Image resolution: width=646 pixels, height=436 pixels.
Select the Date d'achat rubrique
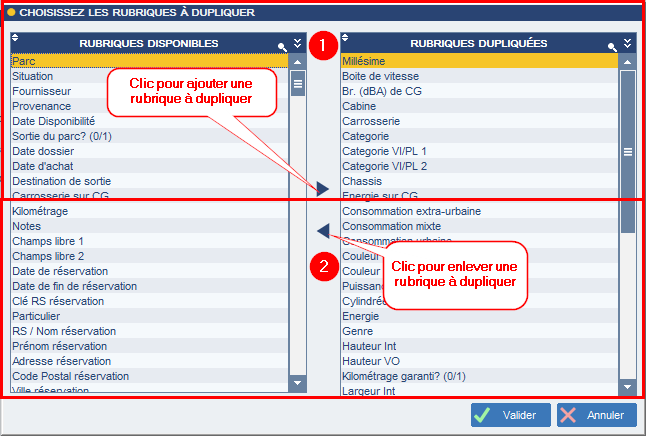pyautogui.click(x=150, y=166)
